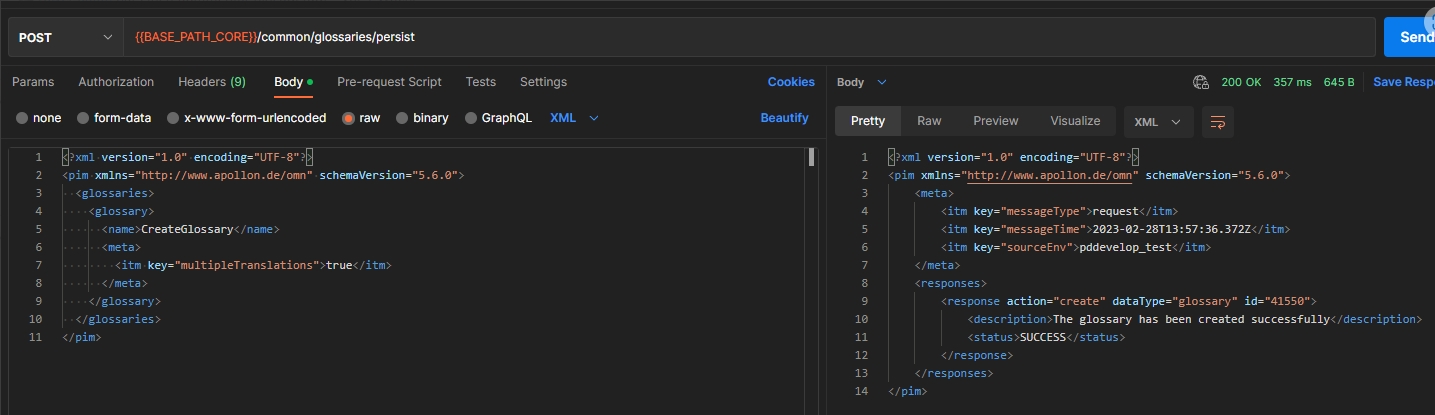Viewport: 1435px width, 415px height.
Task: Switch to the Params tab
Action: pos(33,82)
